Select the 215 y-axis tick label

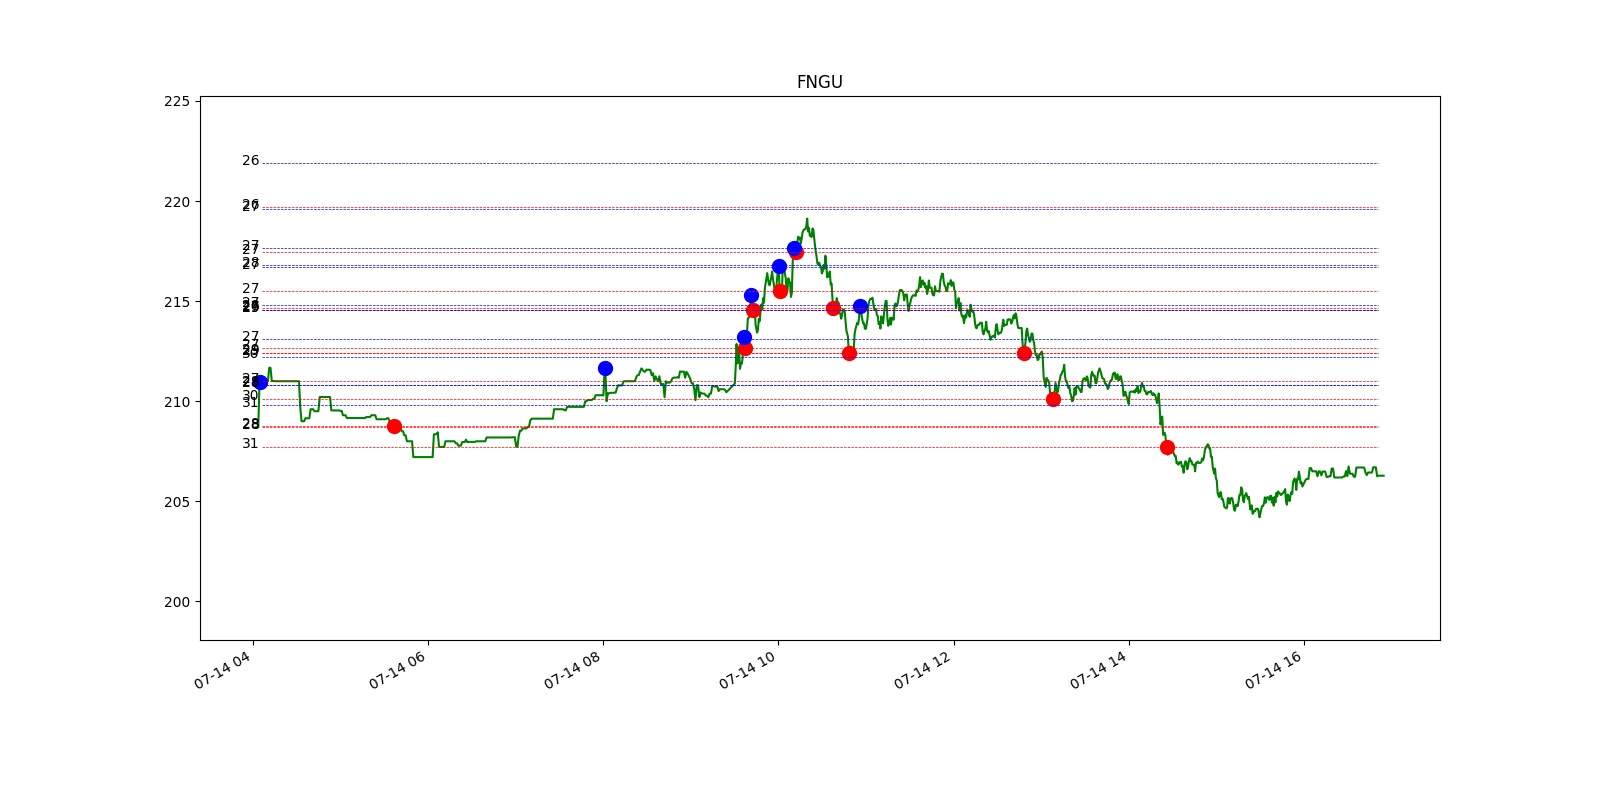[177, 302]
